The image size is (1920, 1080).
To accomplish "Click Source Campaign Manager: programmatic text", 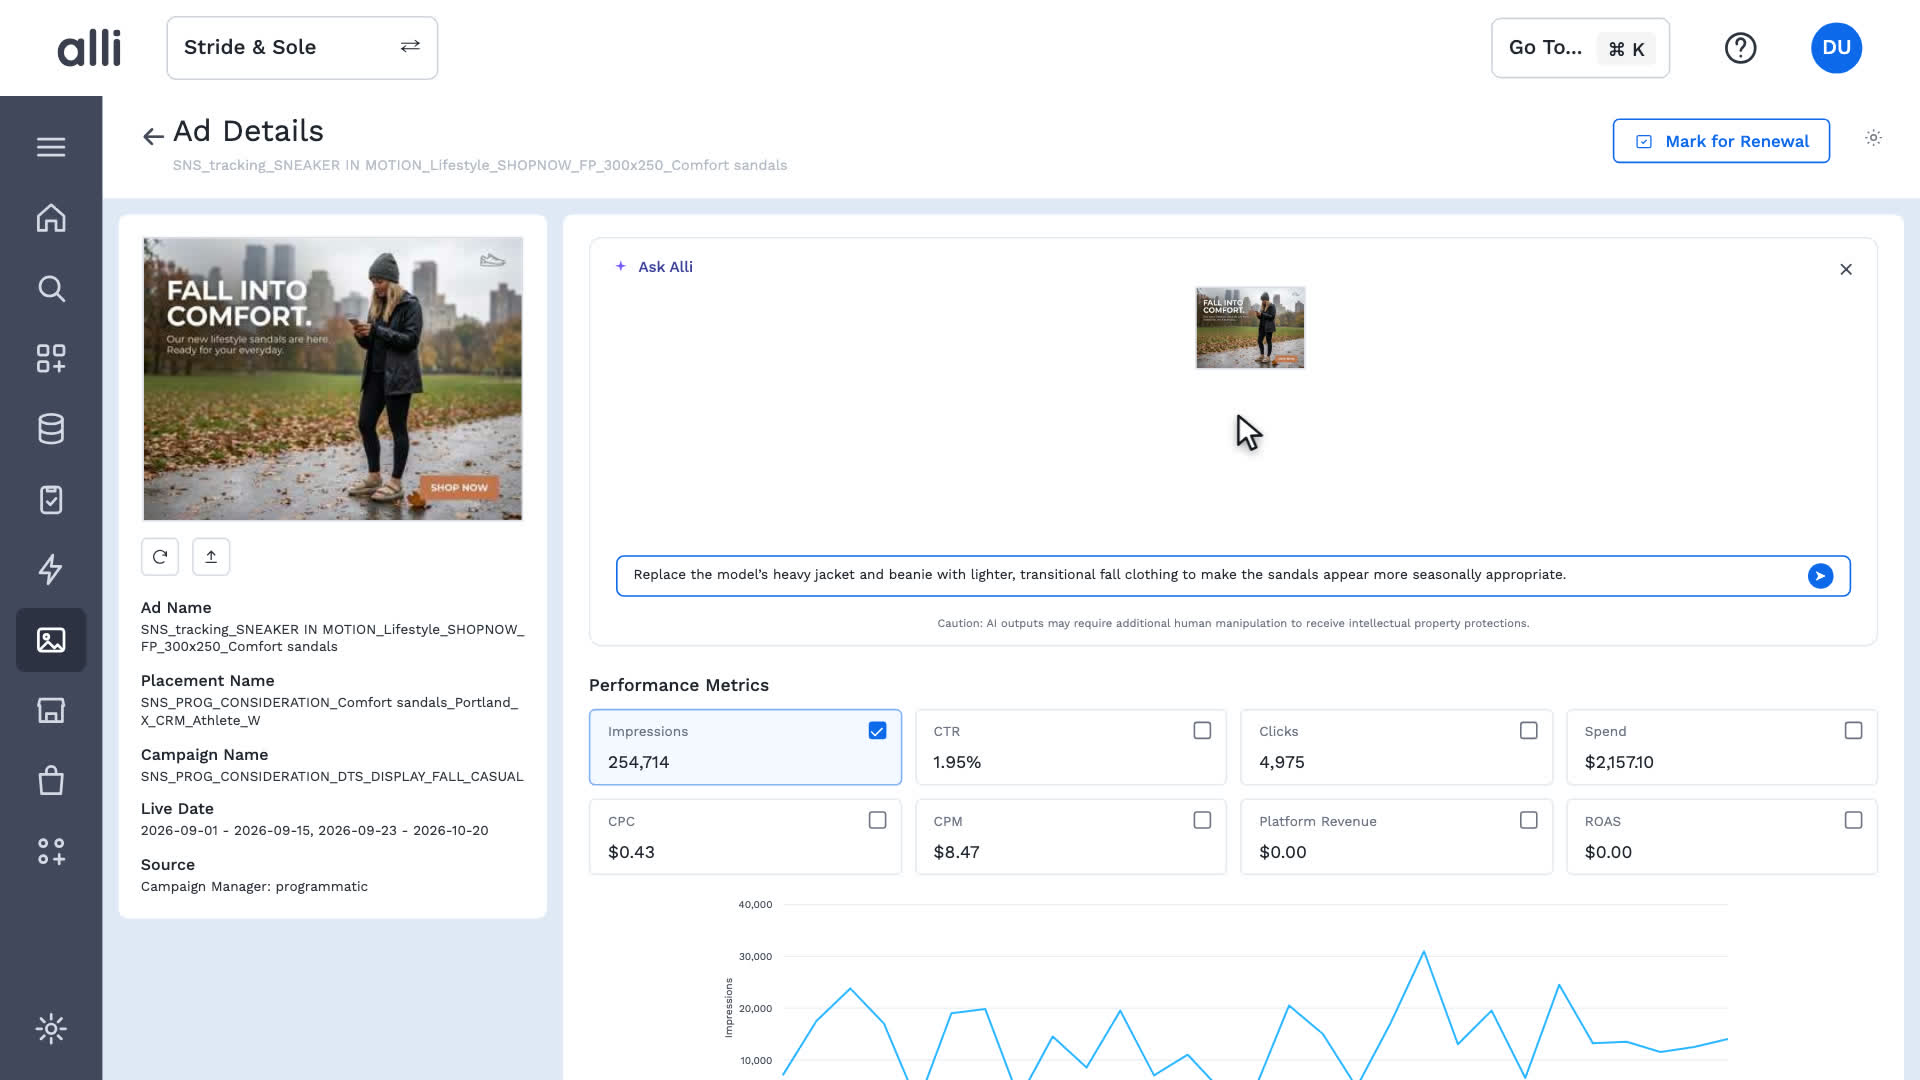I will (x=254, y=887).
